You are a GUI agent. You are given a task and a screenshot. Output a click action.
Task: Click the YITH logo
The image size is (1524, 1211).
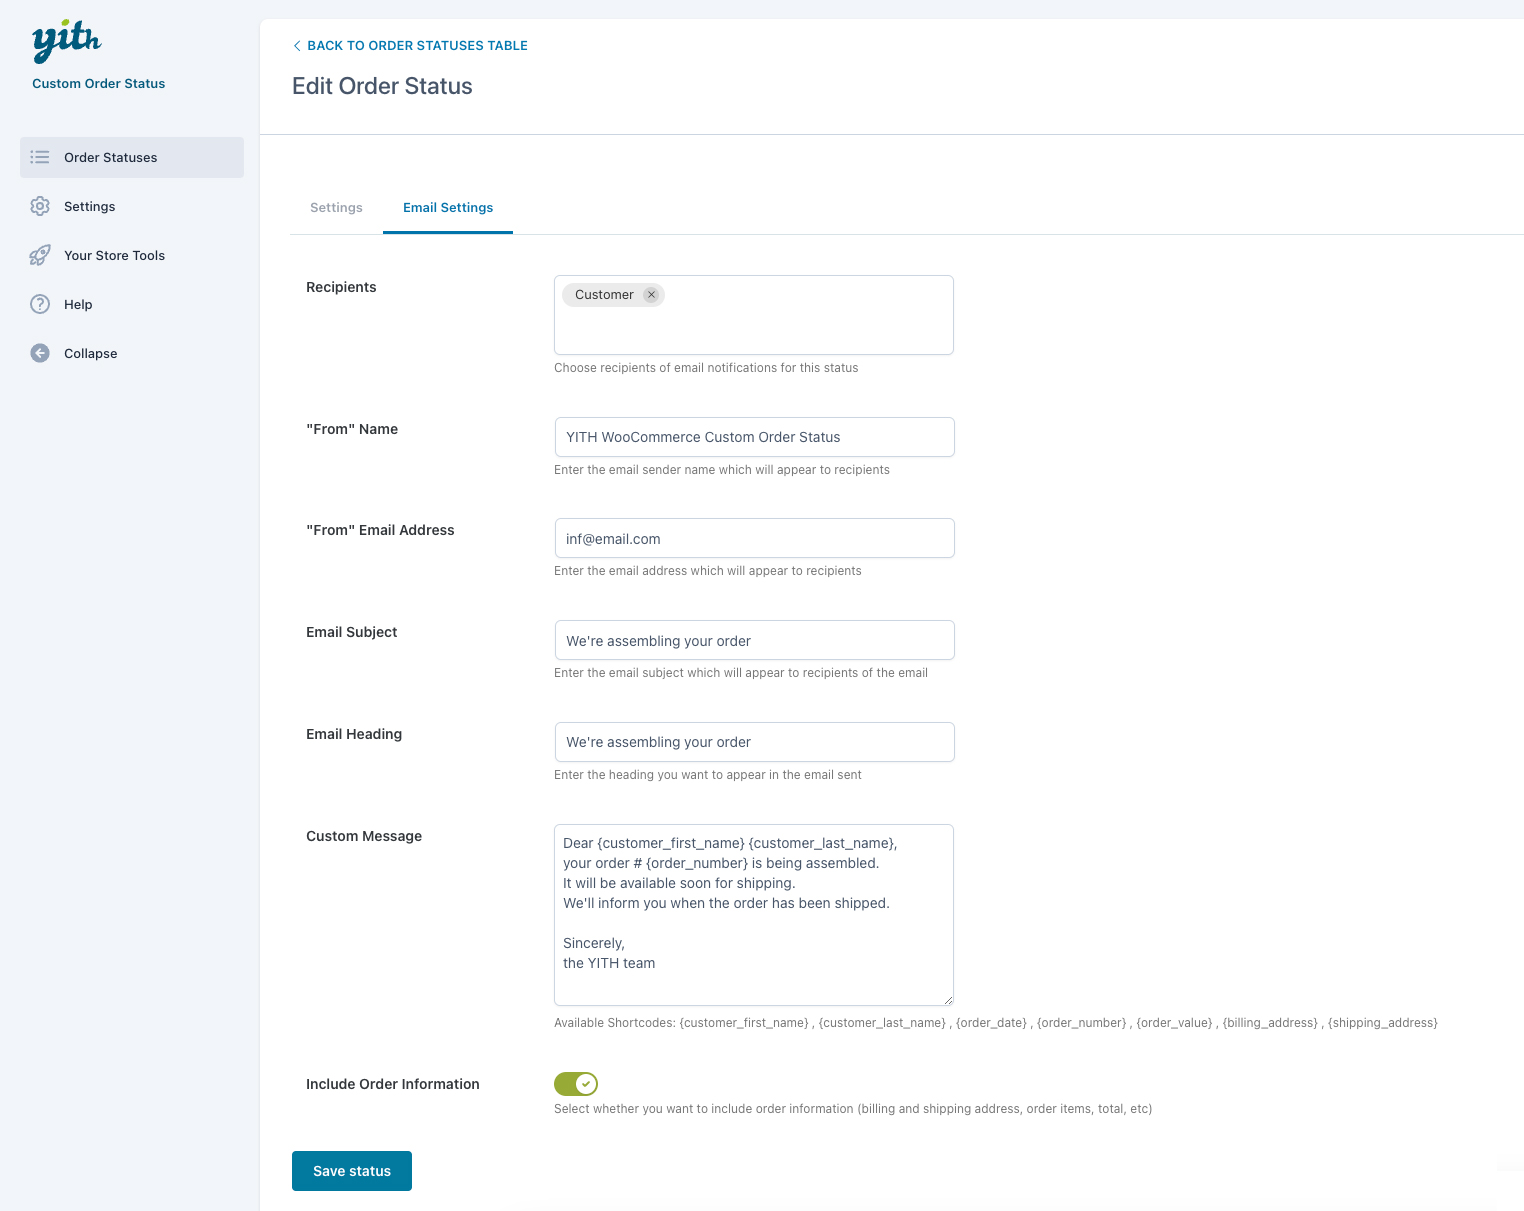(x=67, y=41)
